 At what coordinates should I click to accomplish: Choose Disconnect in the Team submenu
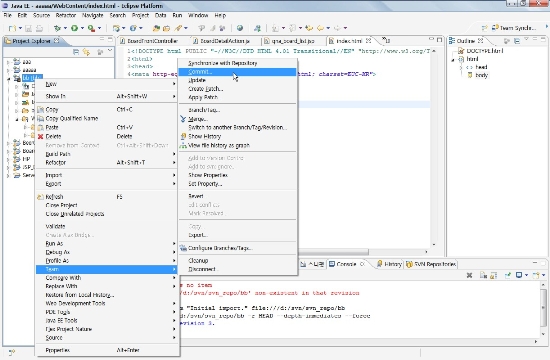tap(237, 269)
